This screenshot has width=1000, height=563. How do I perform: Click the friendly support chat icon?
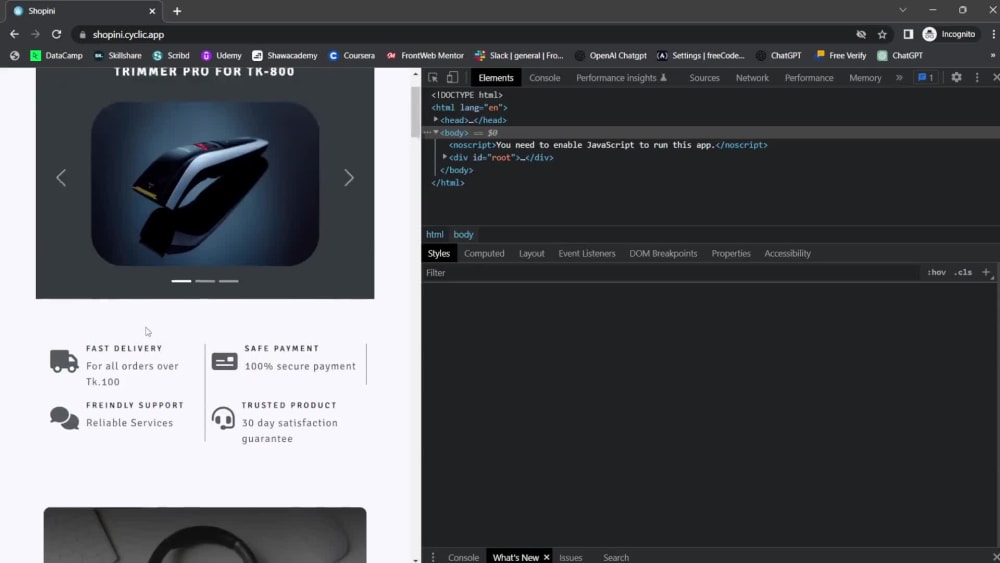coord(64,418)
